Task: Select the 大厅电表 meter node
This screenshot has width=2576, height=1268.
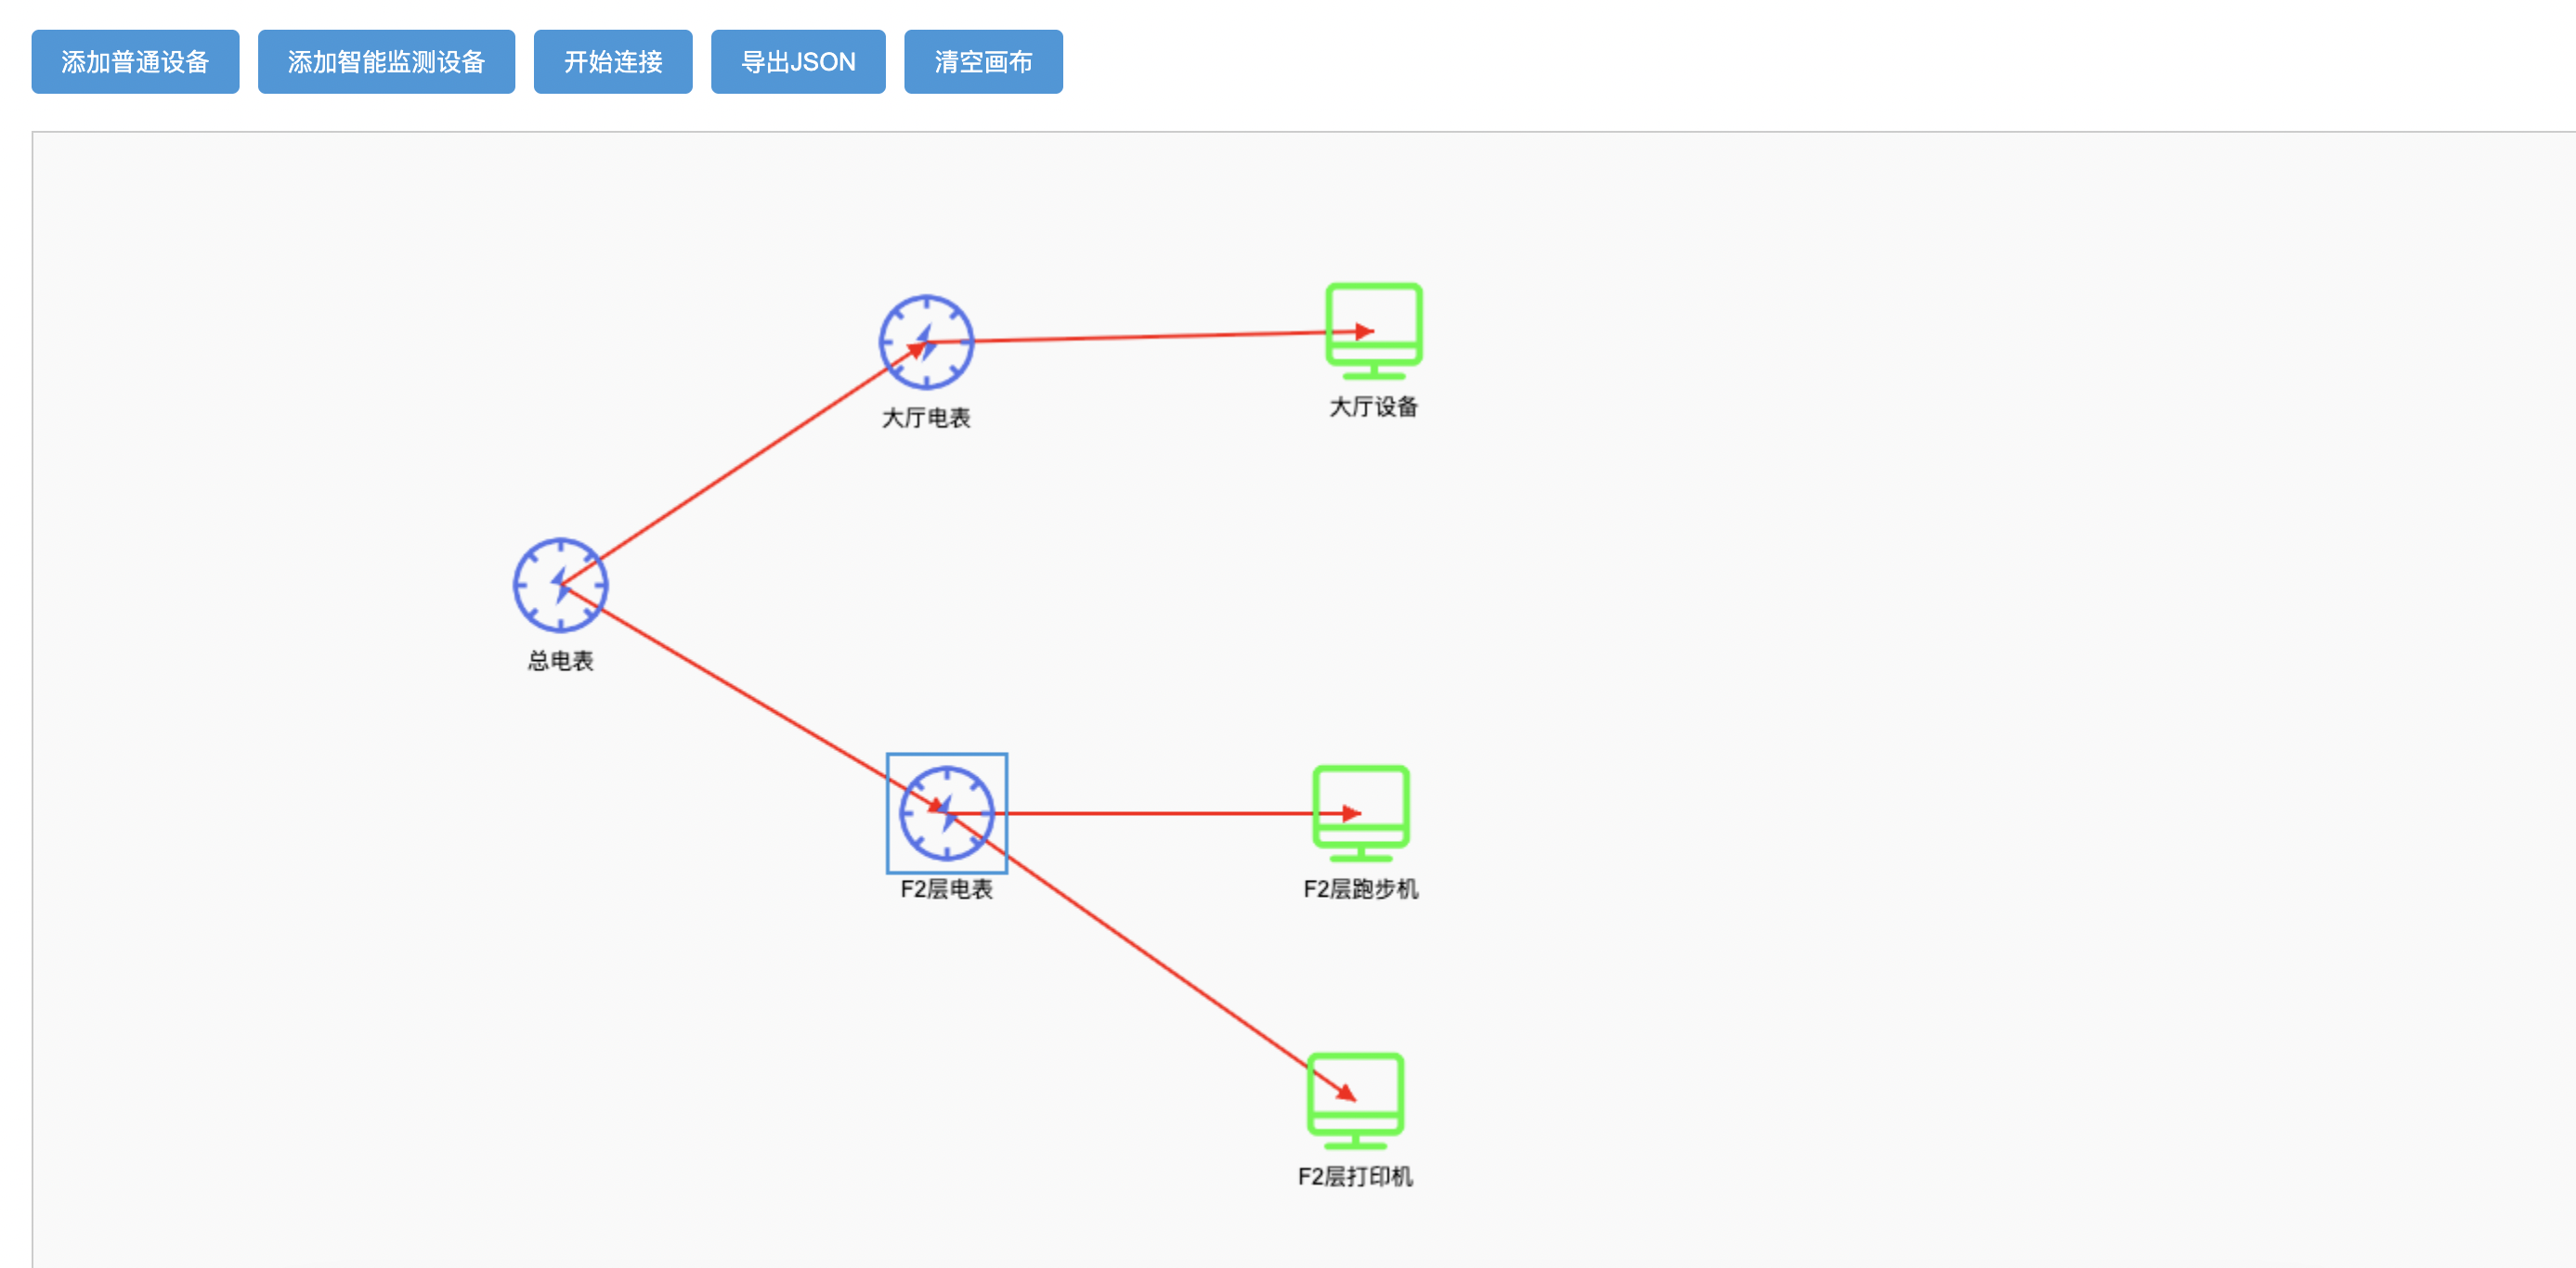Action: tap(926, 342)
